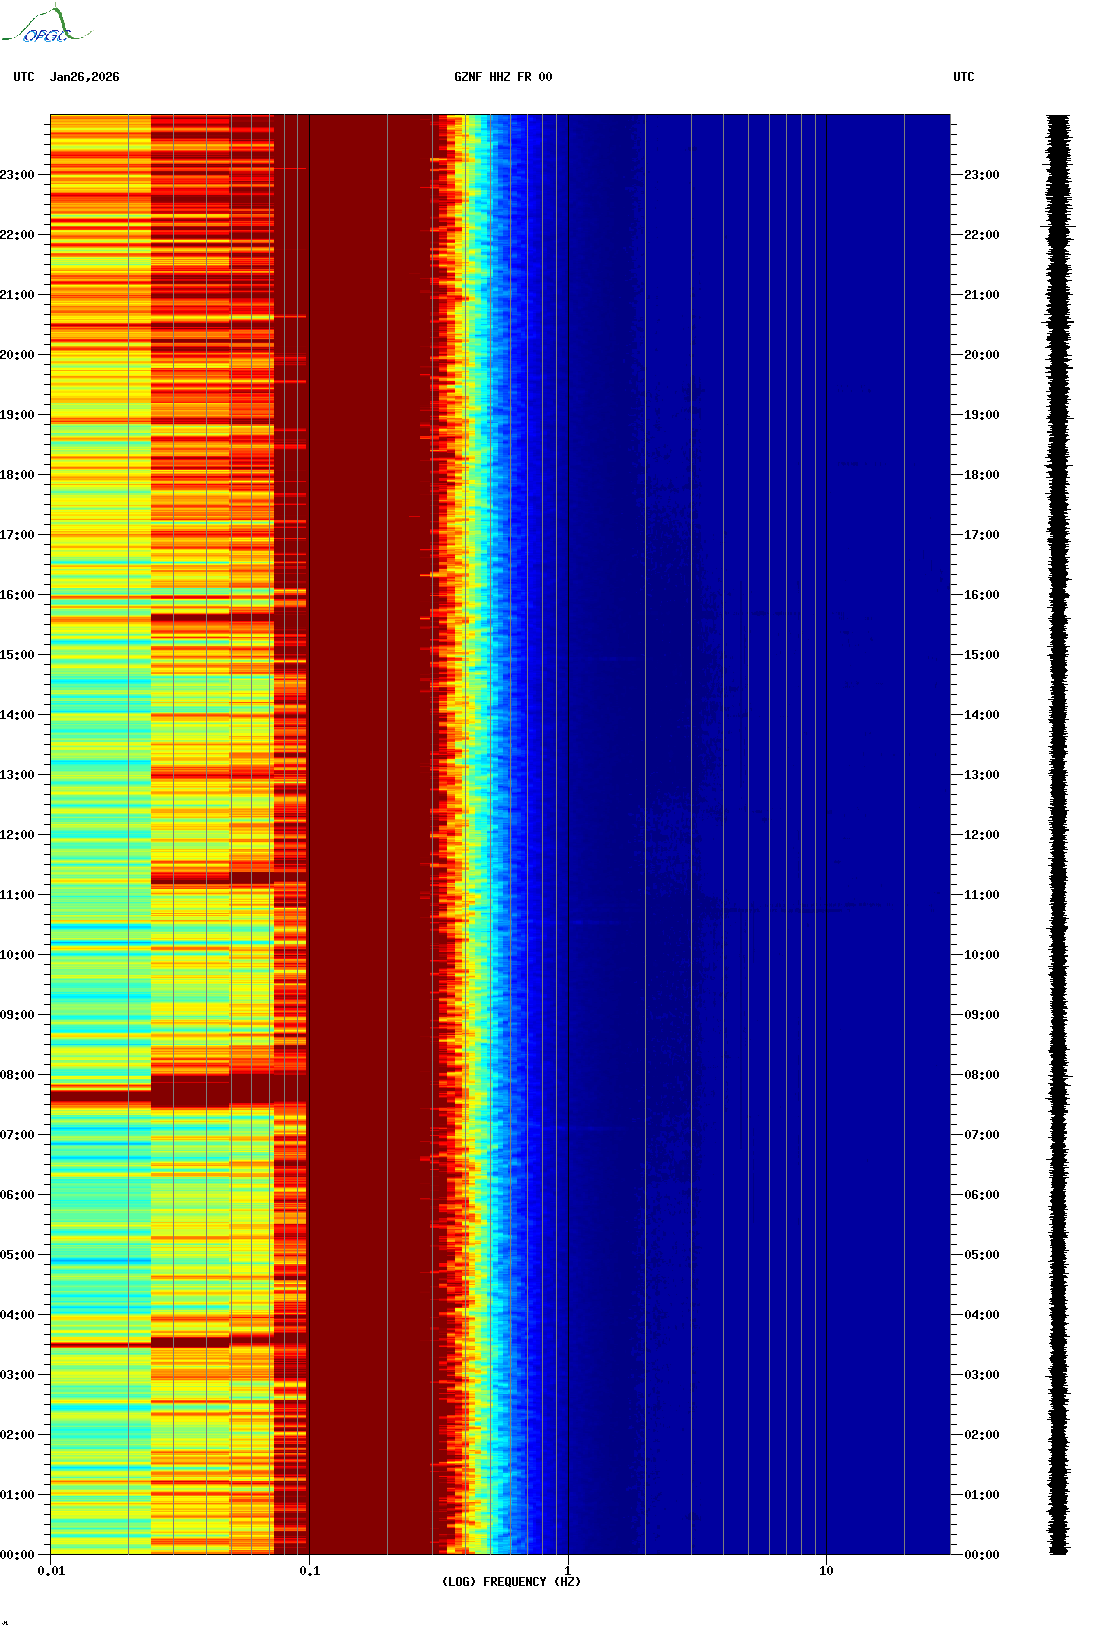This screenshot has height=1634, width=1102.
Task: Click the 0.01 frequency tick label
Action: [51, 1571]
